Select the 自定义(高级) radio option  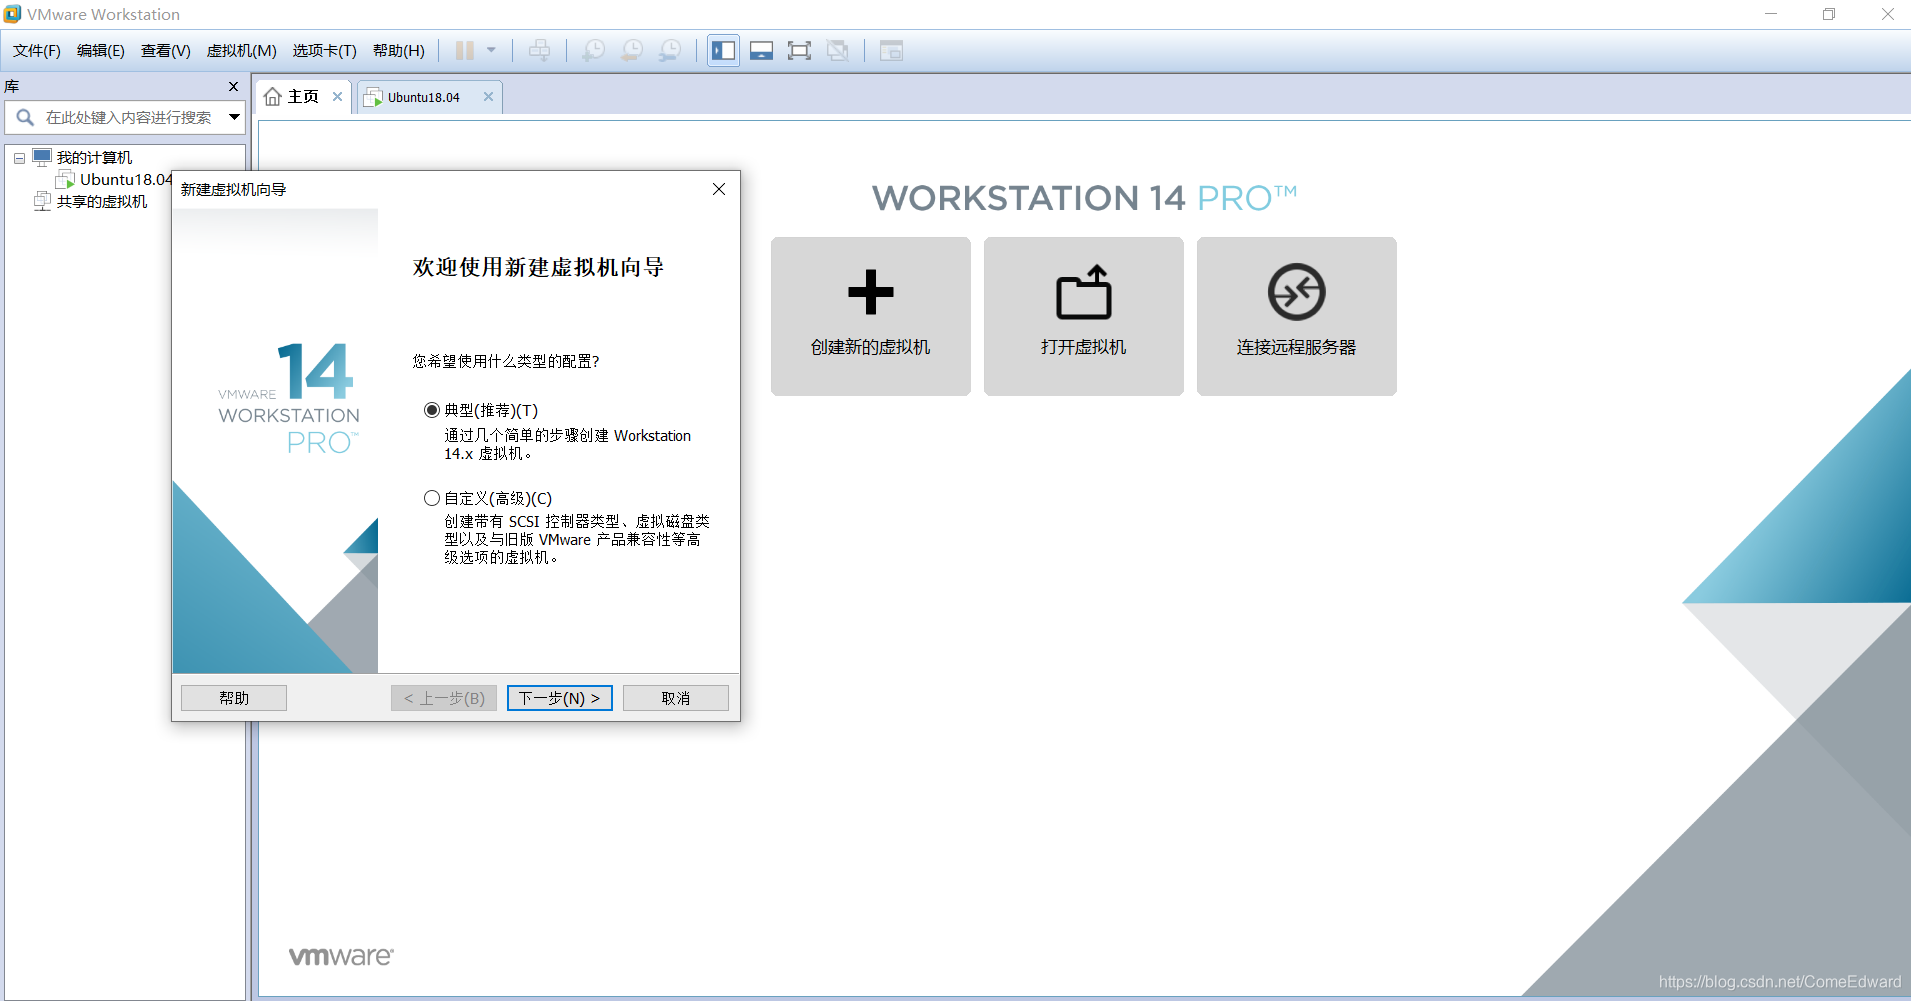point(432,498)
